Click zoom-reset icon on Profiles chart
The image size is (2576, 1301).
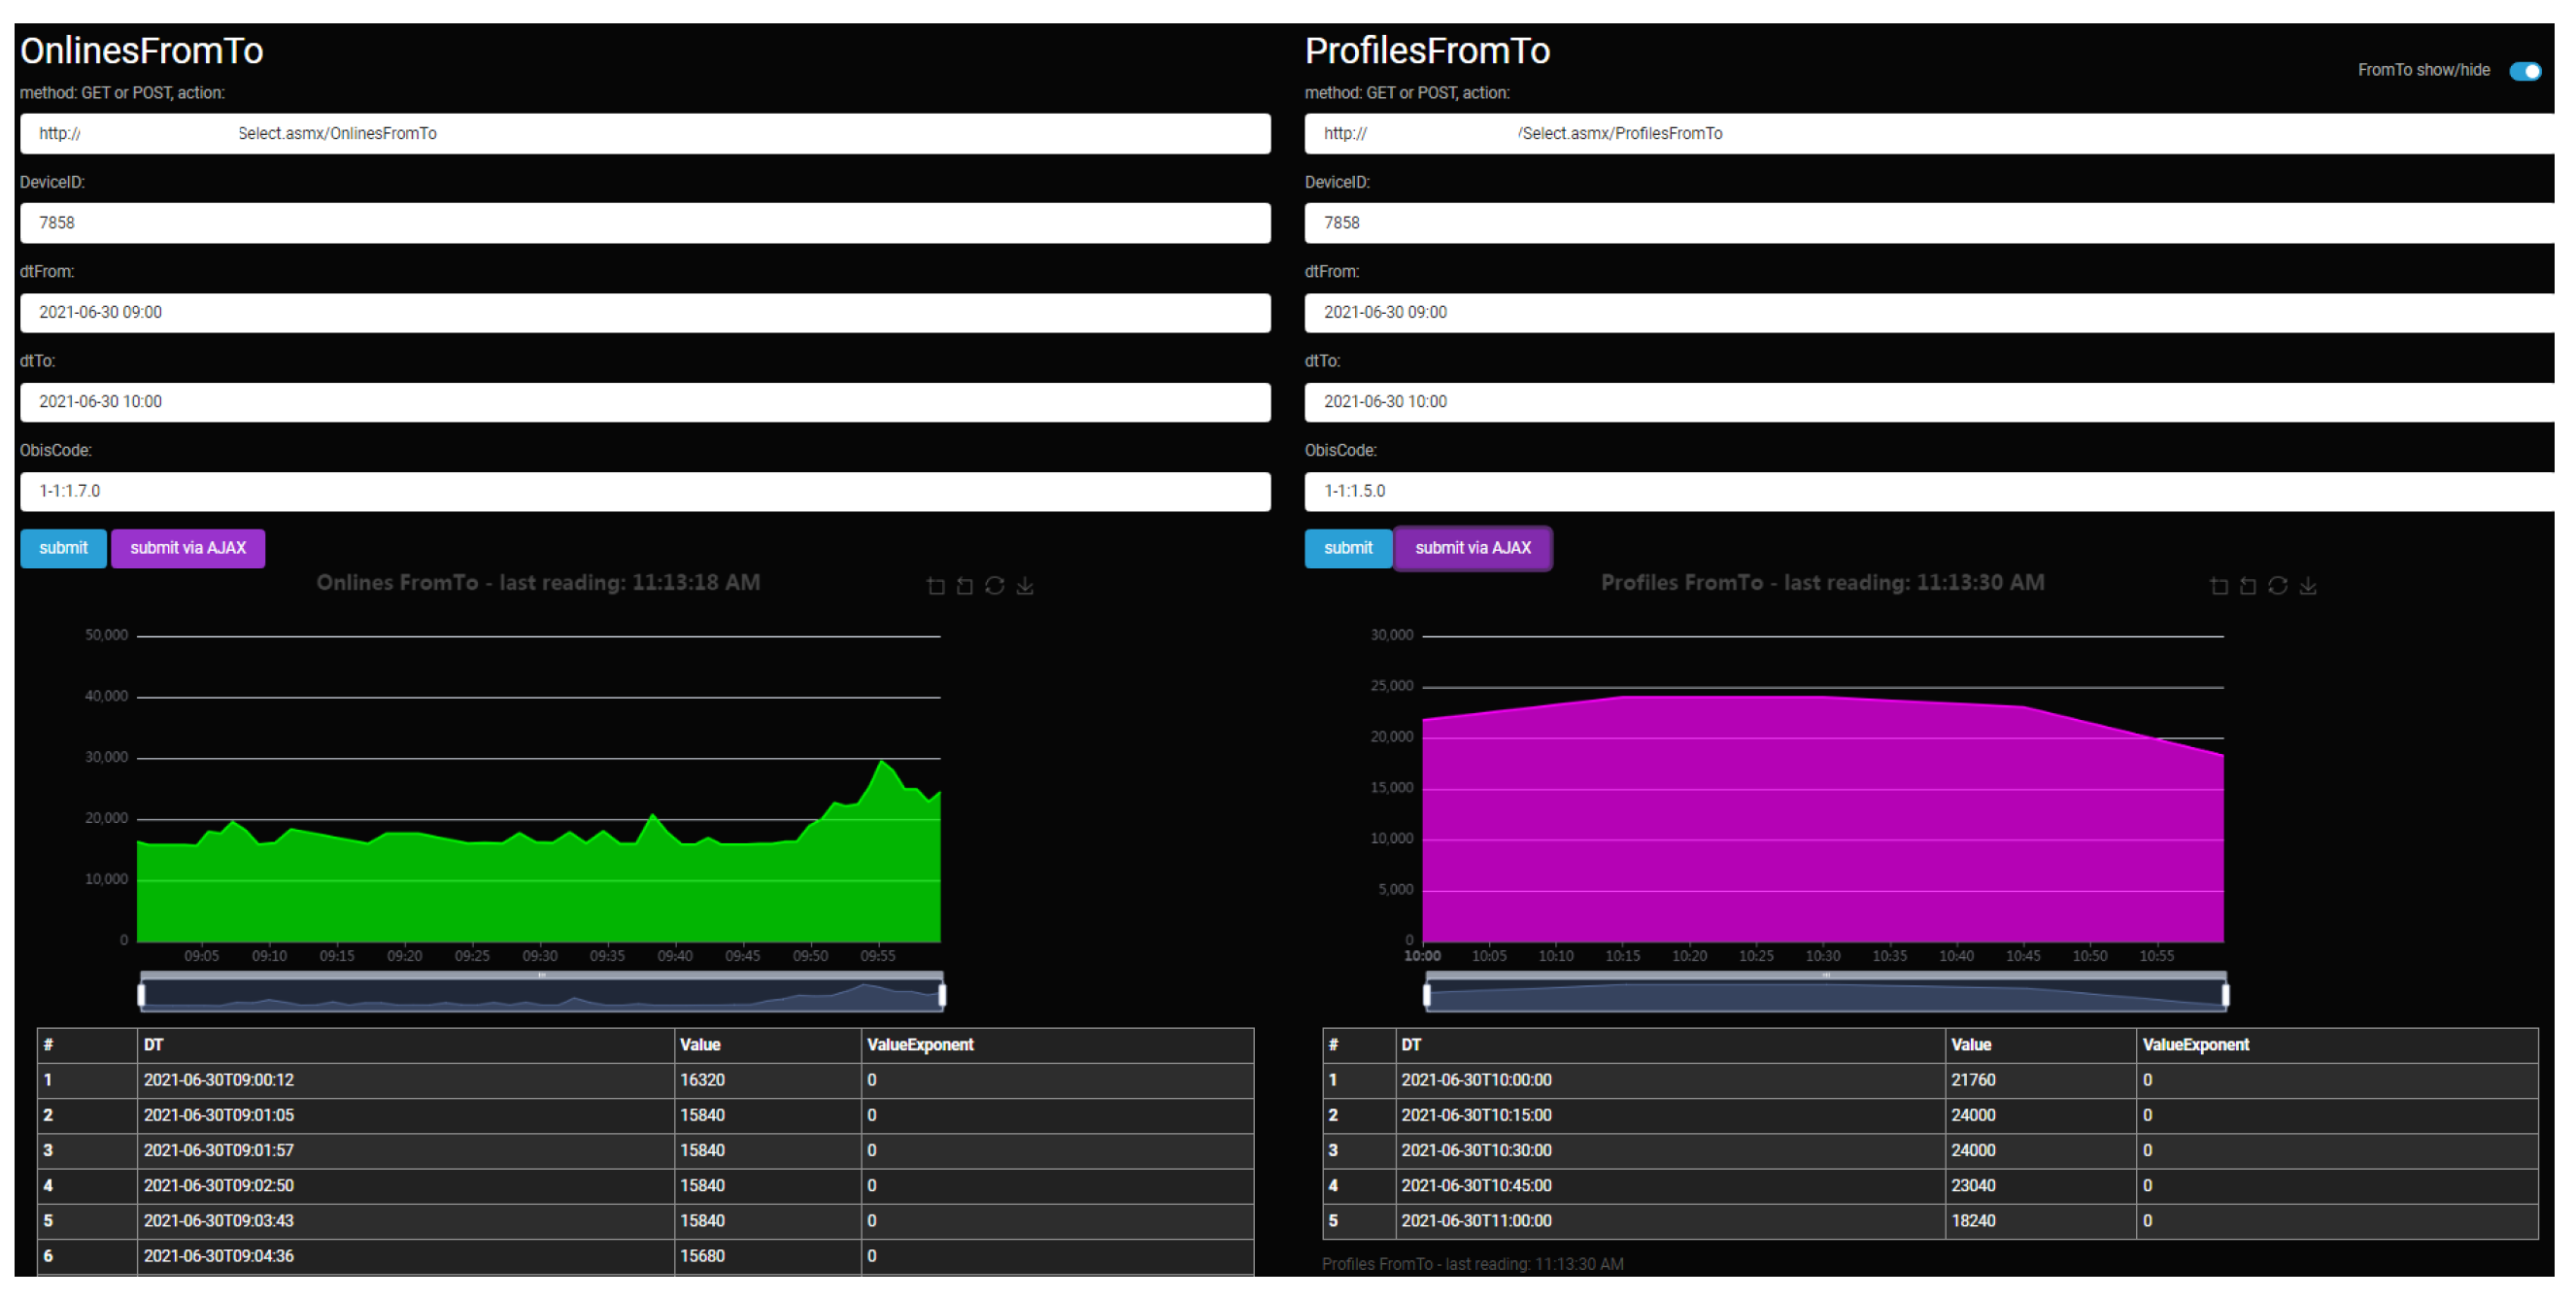[x=2247, y=586]
